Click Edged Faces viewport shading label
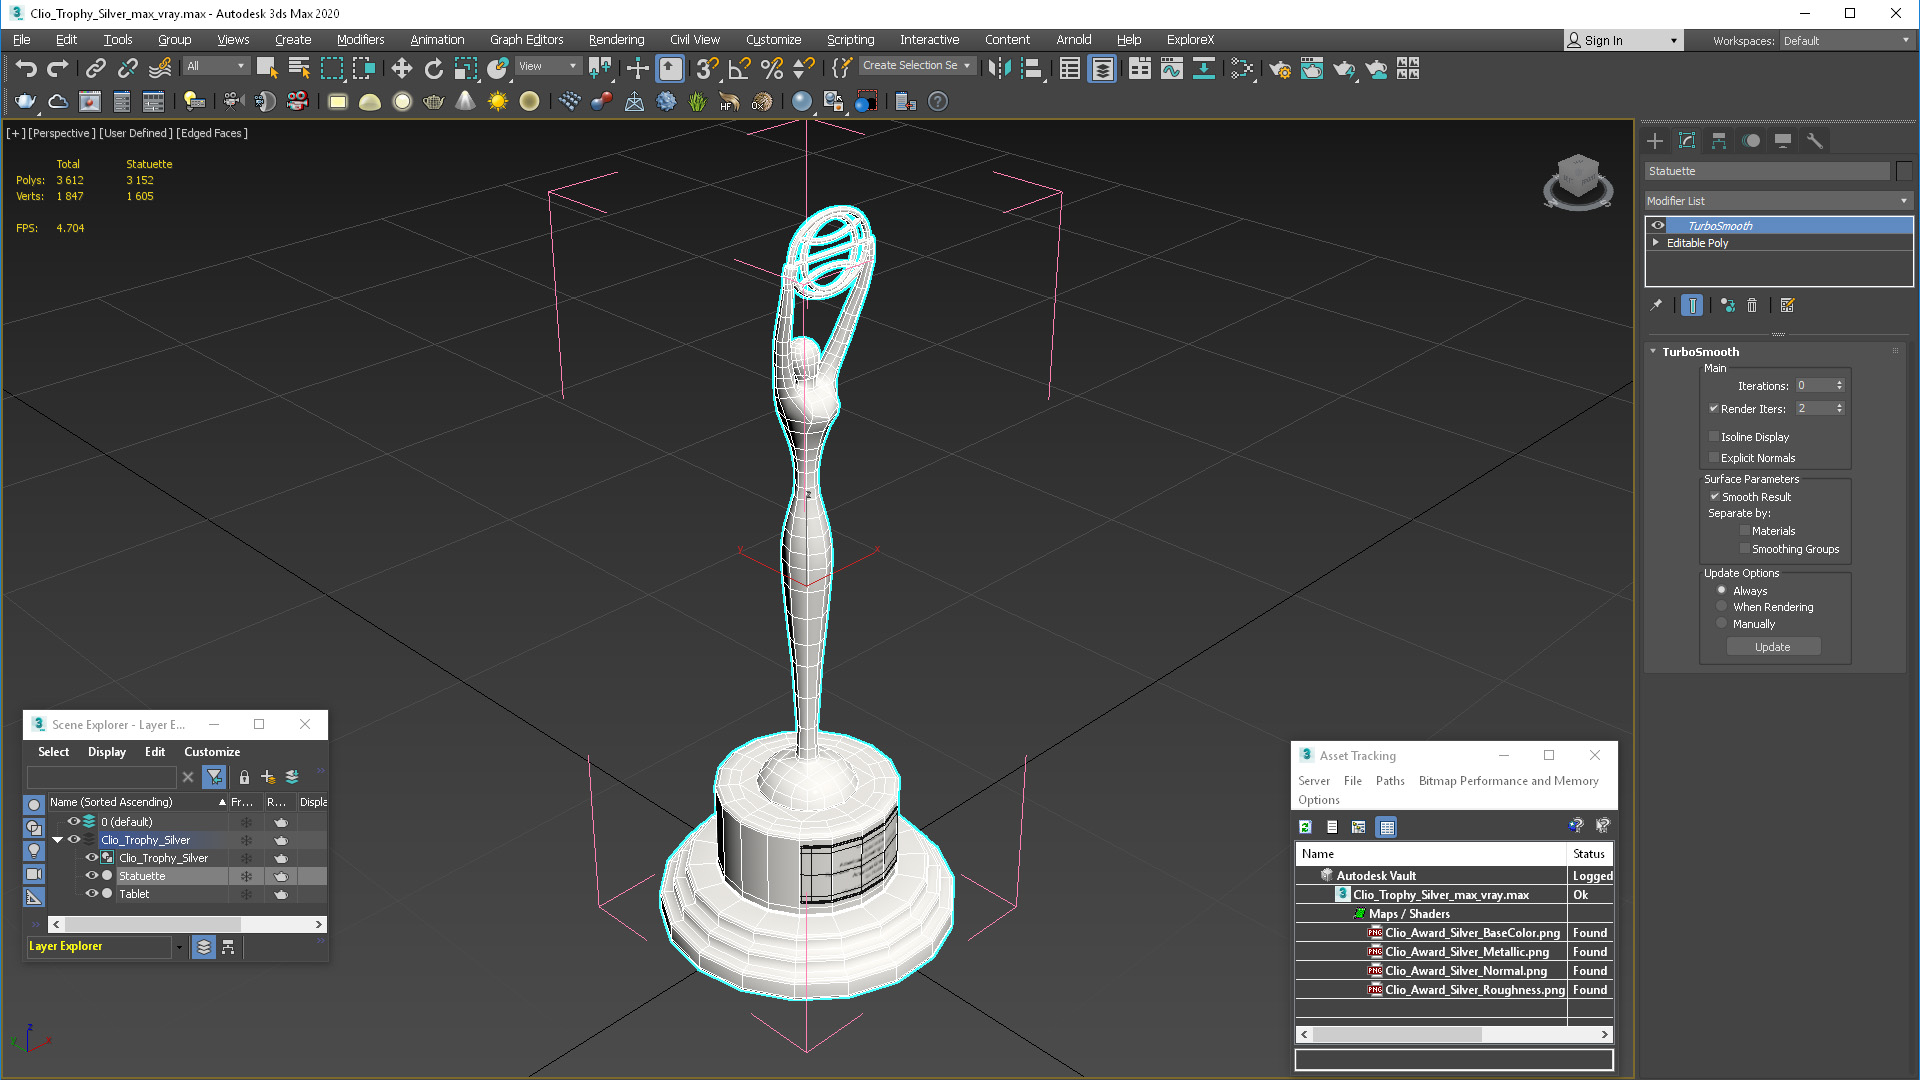 [212, 133]
